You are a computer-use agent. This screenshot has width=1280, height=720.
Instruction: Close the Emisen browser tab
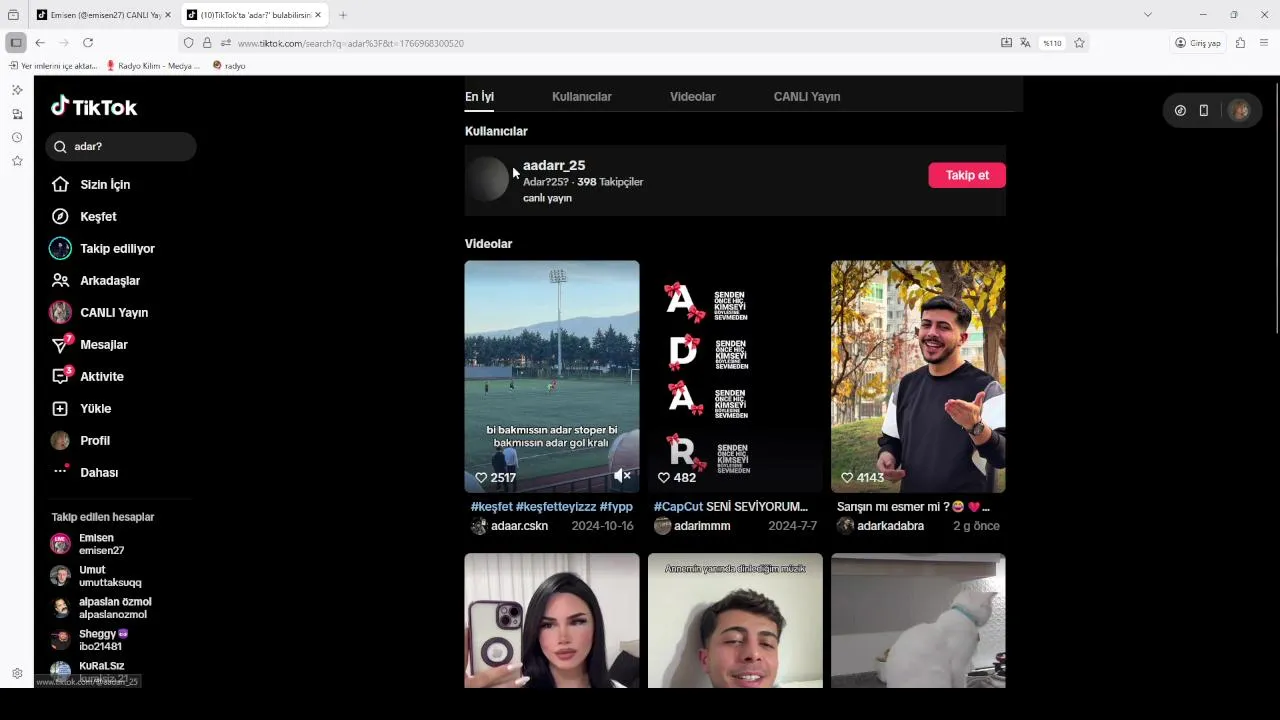[168, 15]
